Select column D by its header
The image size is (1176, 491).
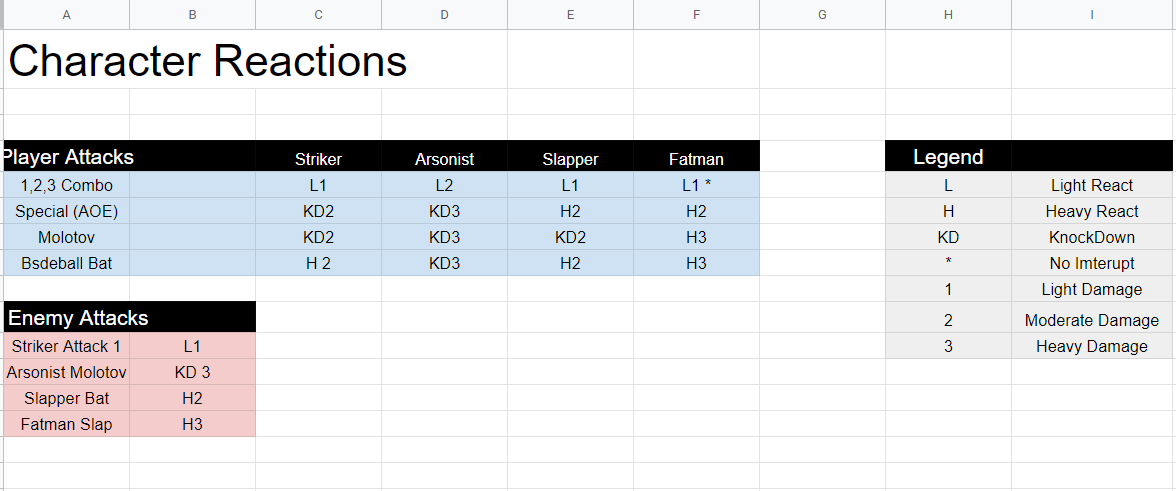444,14
